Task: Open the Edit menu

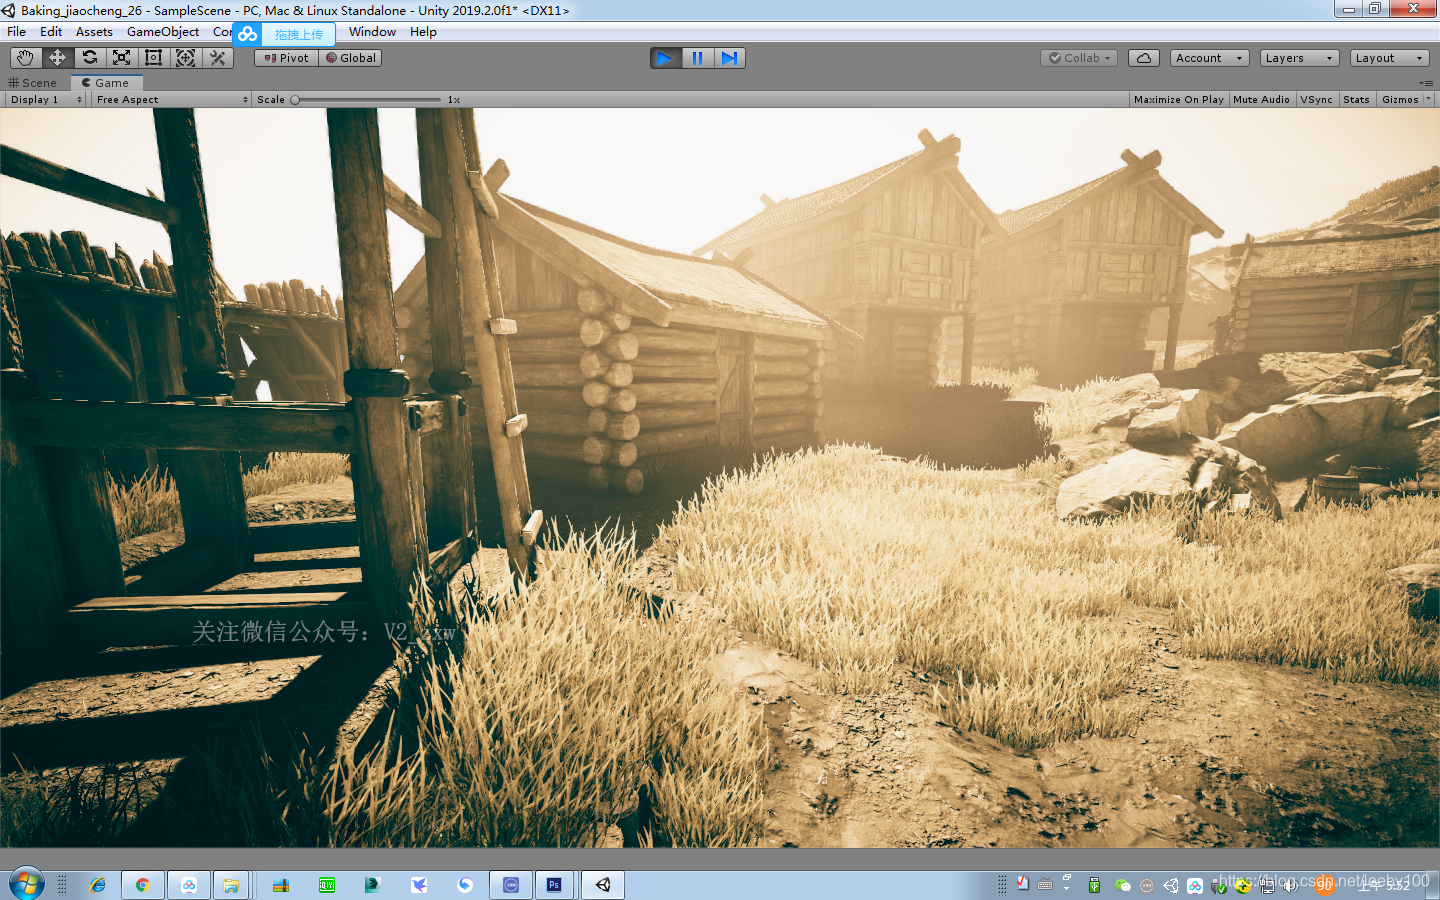Action: pyautogui.click(x=51, y=32)
